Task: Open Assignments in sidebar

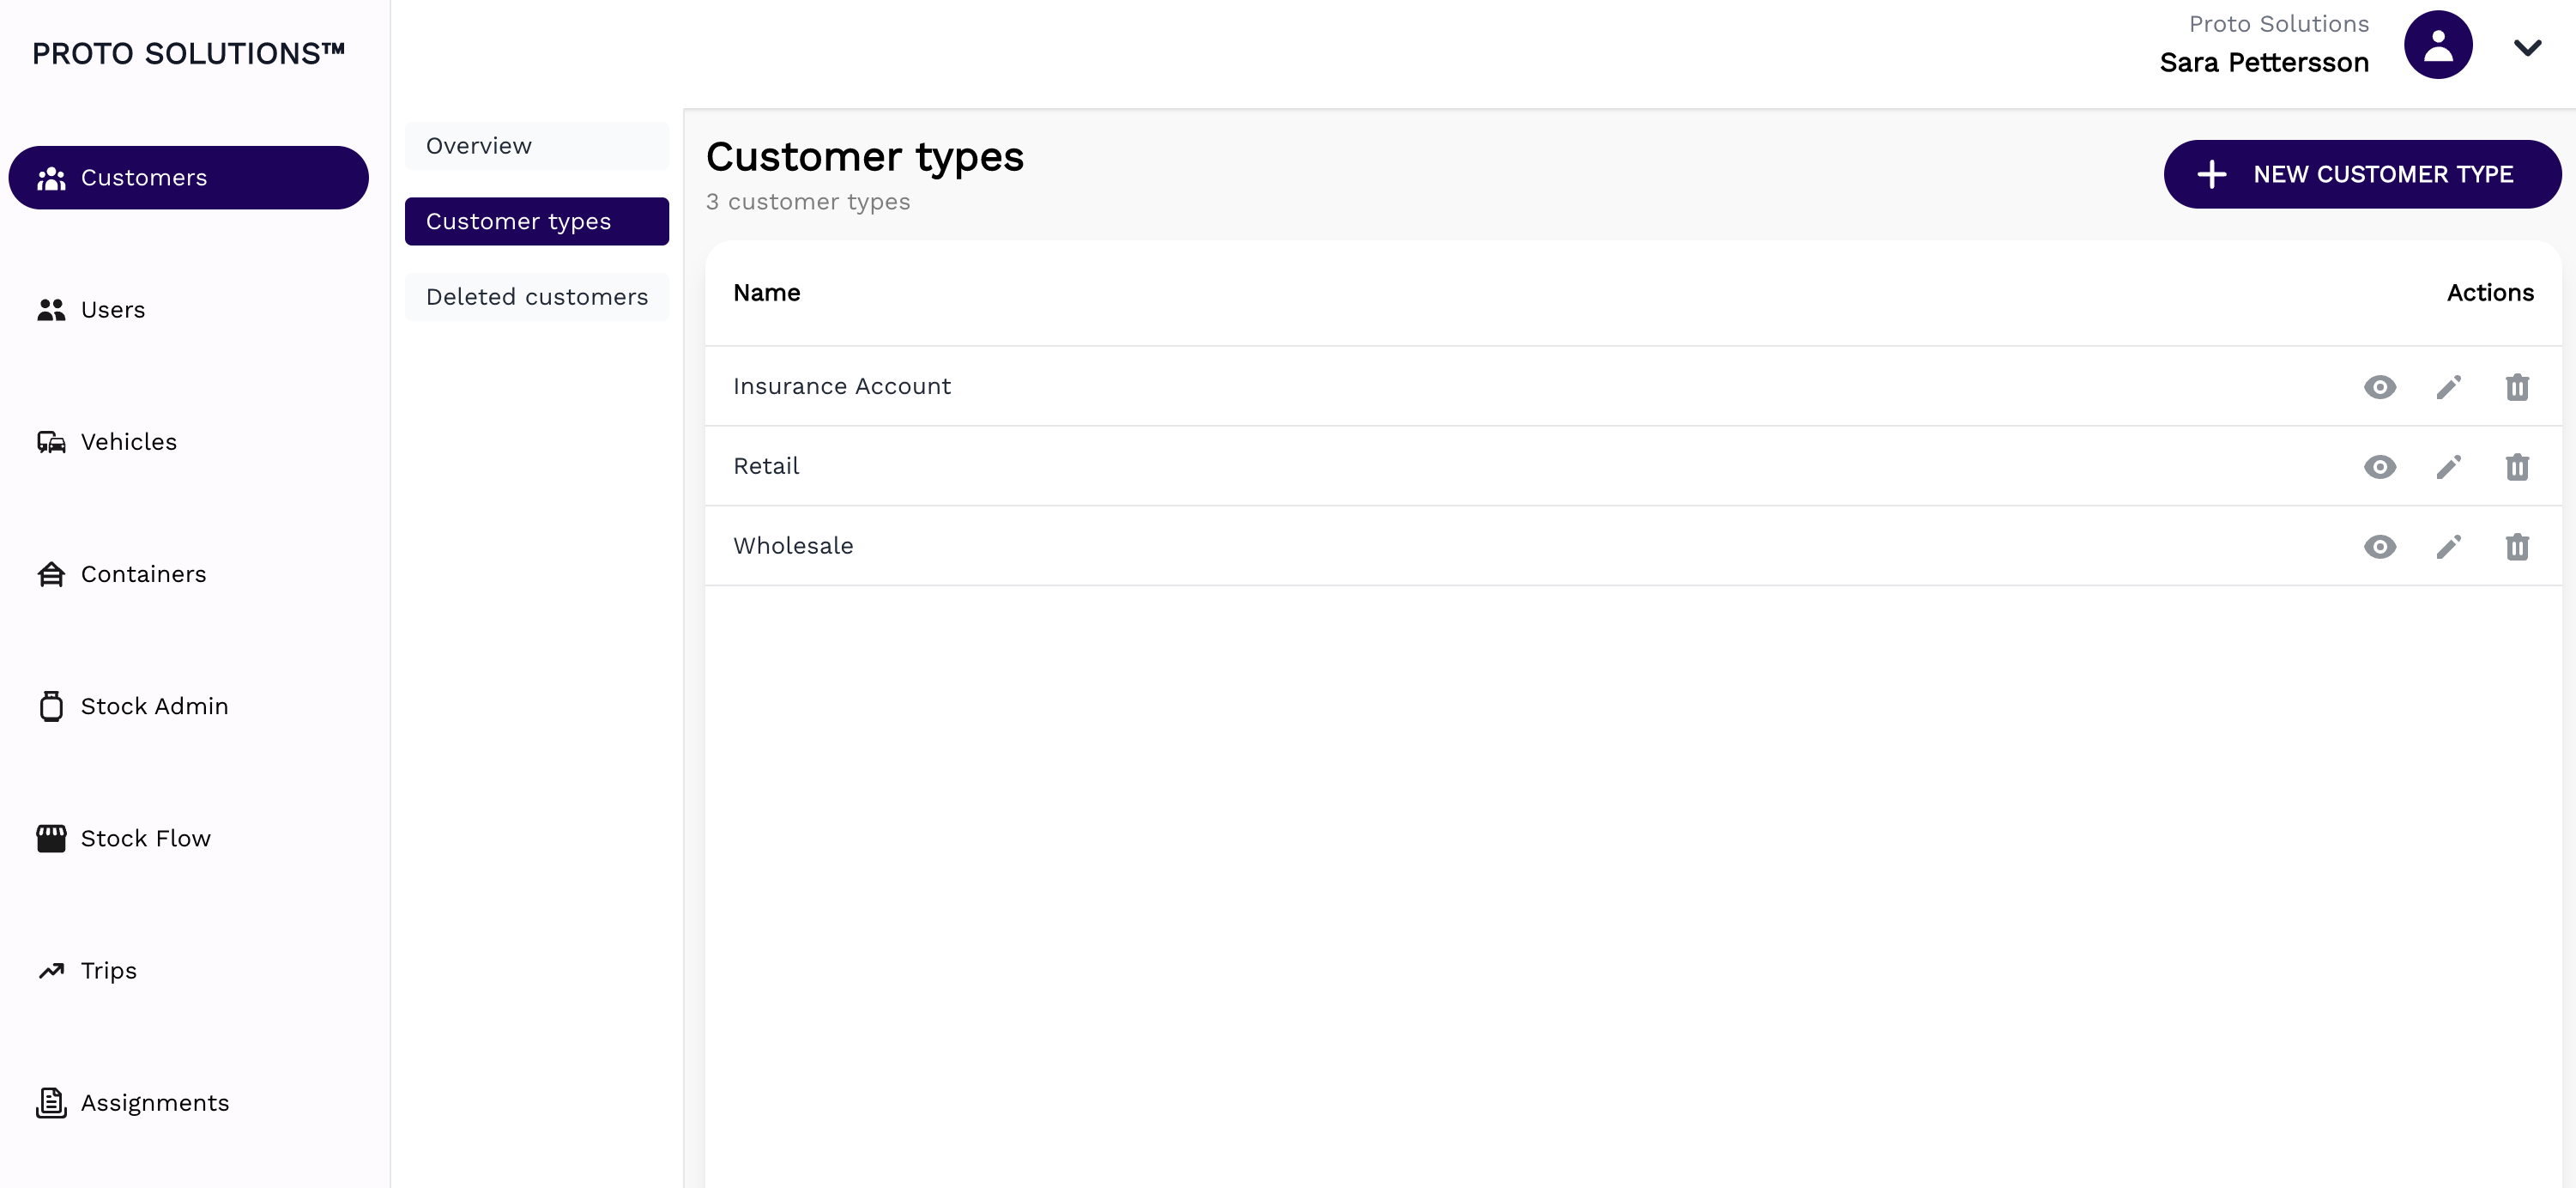Action: [x=188, y=1103]
